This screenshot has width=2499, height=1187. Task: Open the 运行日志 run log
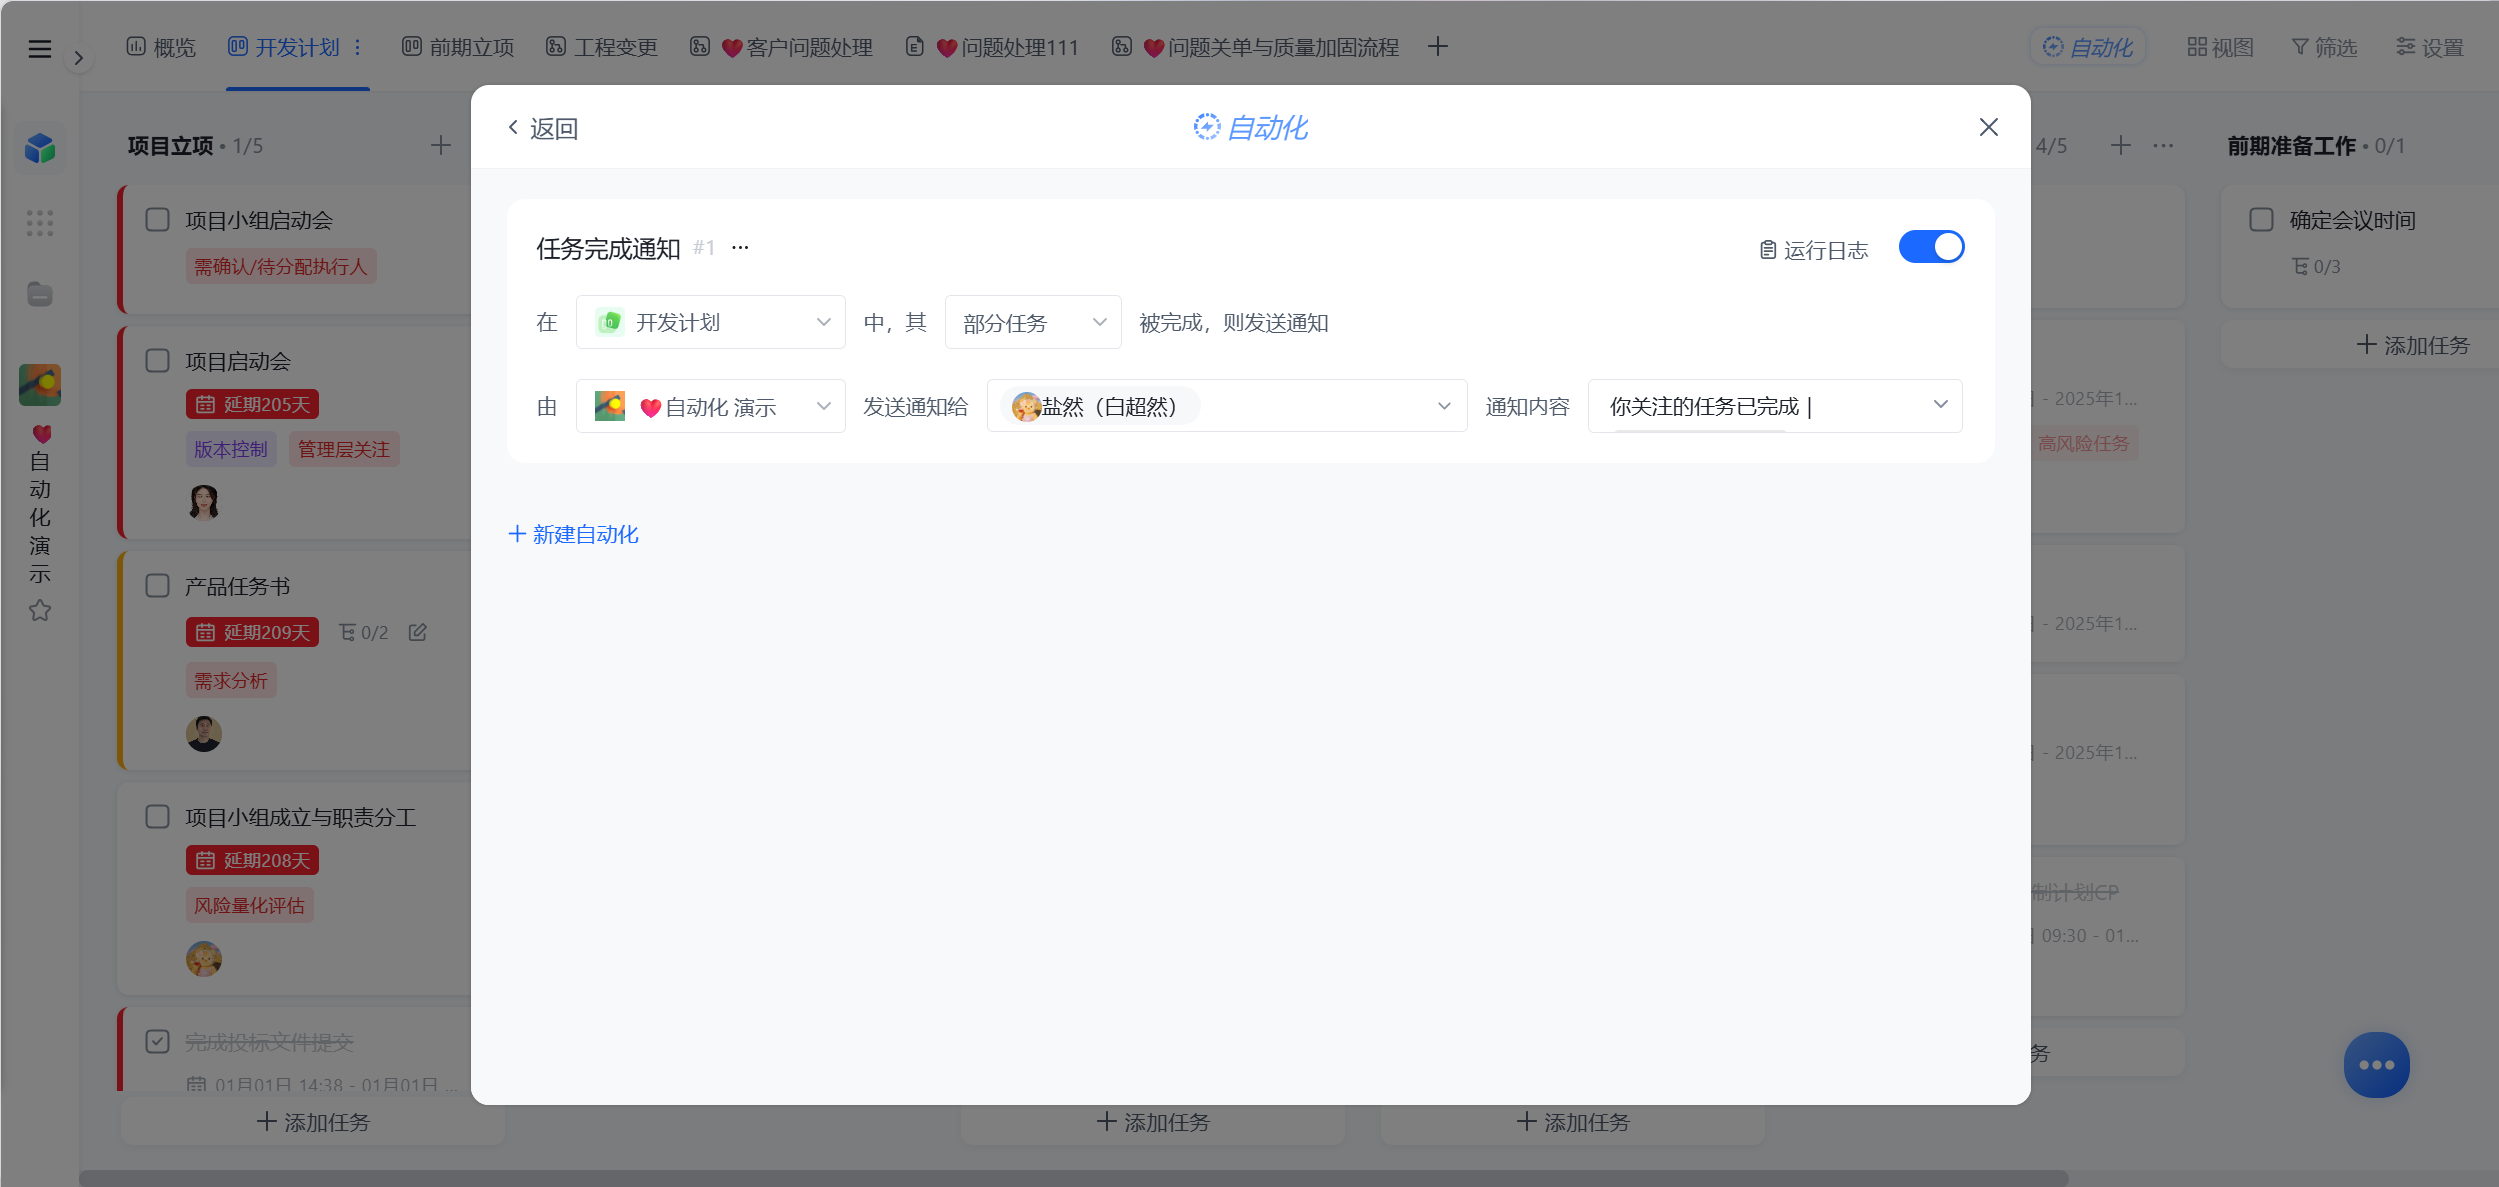click(1814, 250)
